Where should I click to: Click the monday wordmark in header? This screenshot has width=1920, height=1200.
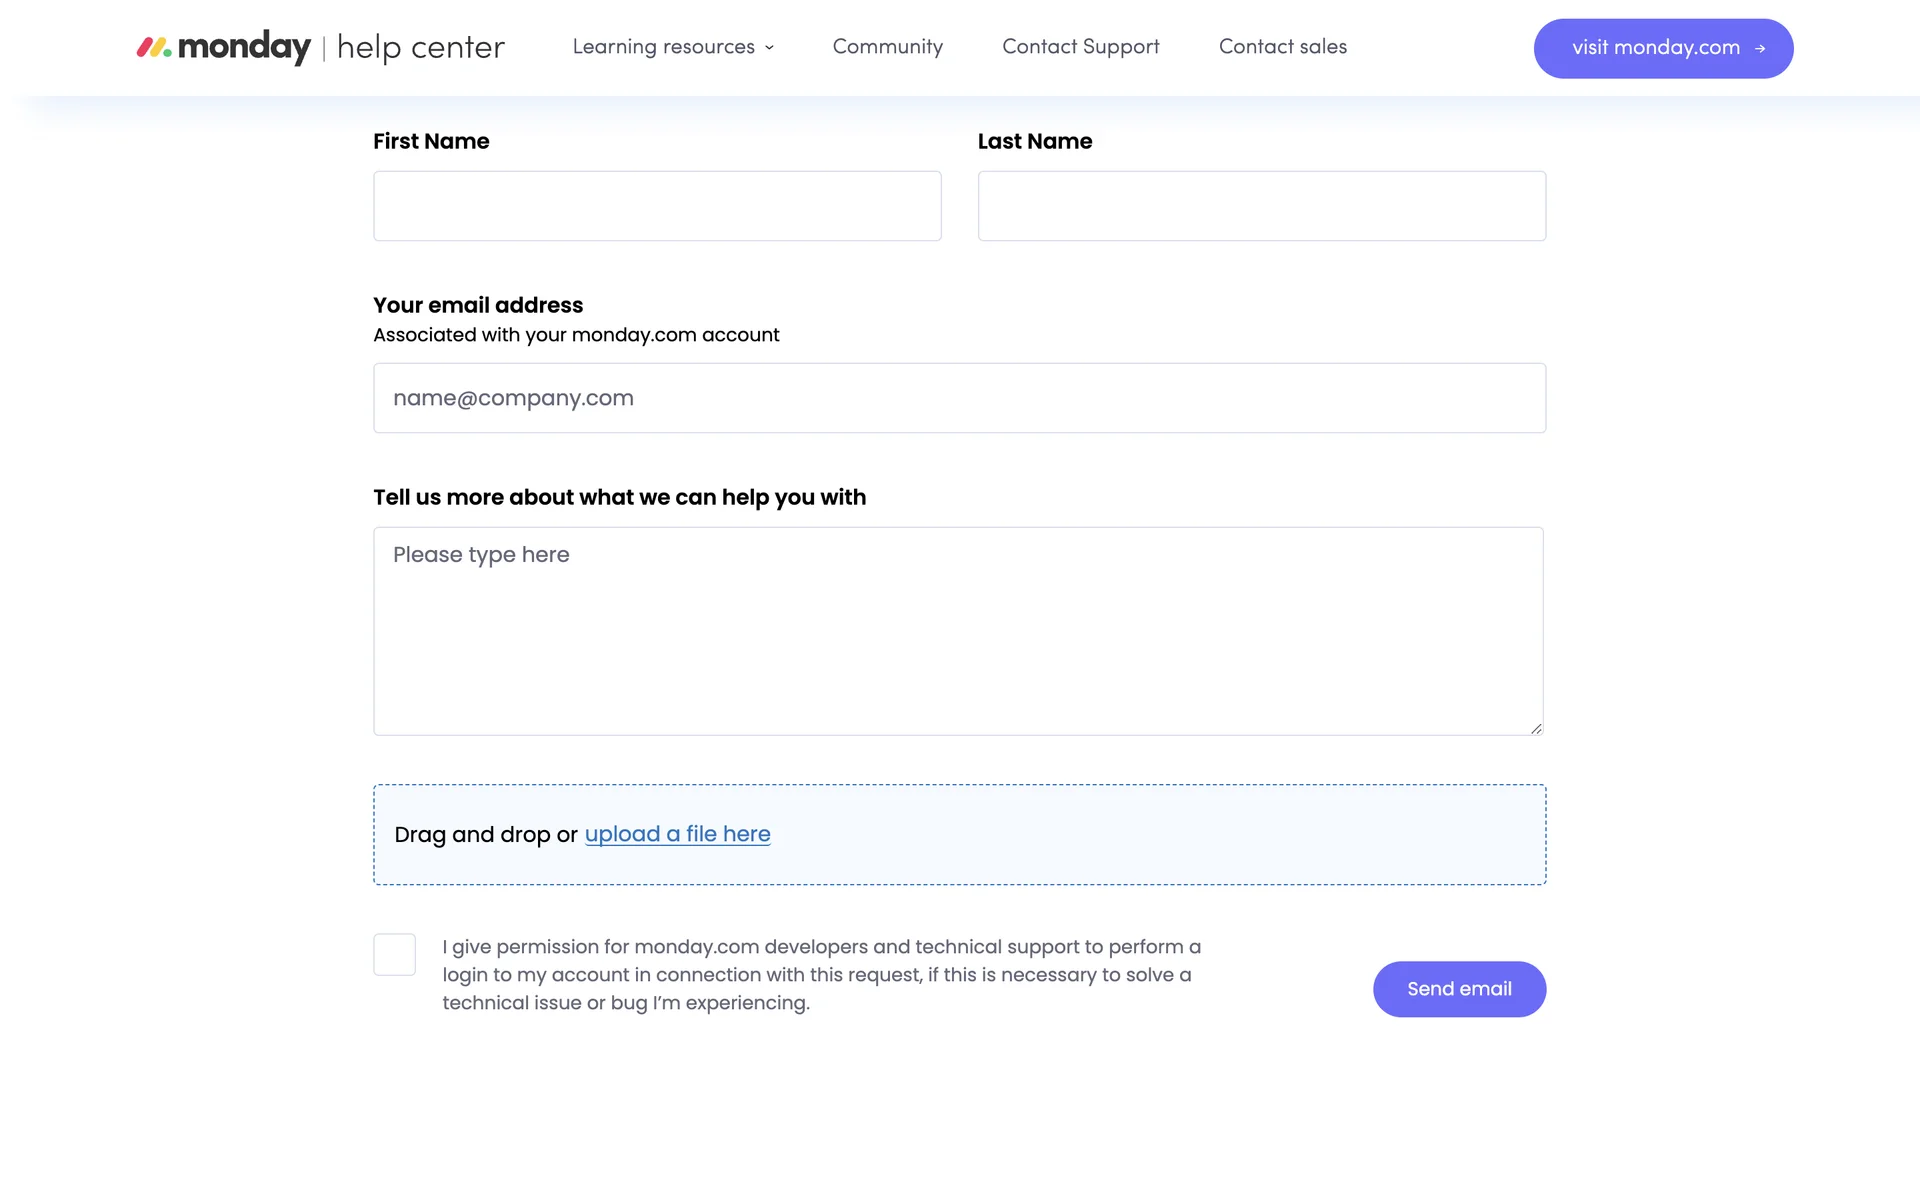coord(244,47)
